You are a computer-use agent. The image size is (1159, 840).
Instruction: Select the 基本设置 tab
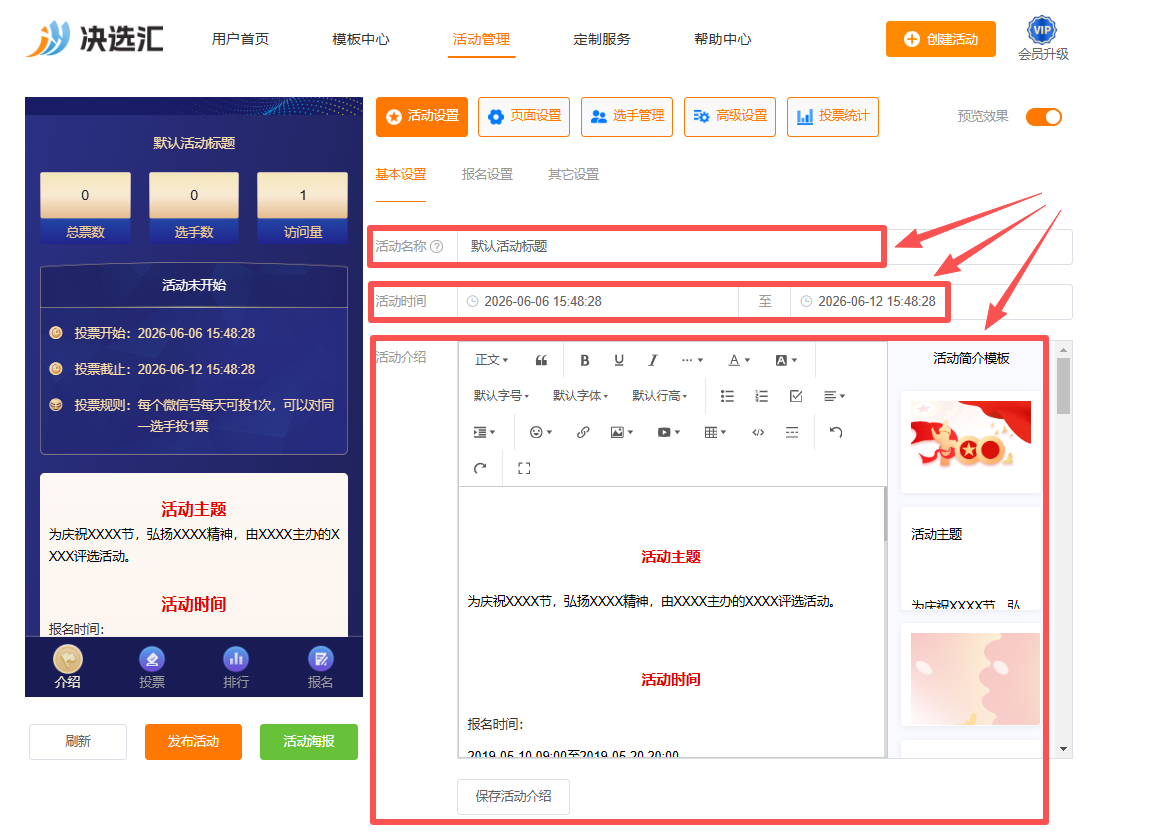click(401, 175)
